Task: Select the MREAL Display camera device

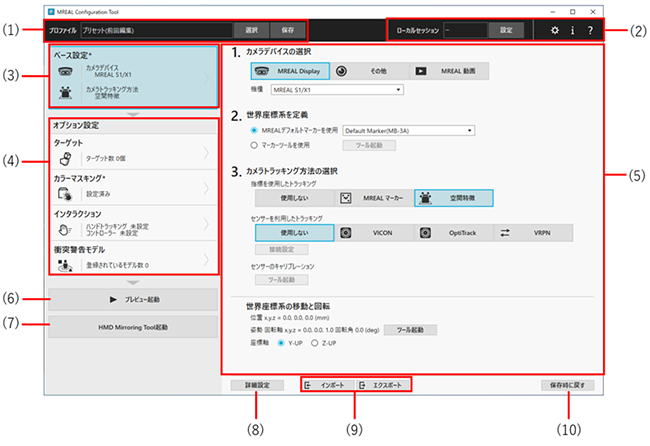Action: (290, 71)
